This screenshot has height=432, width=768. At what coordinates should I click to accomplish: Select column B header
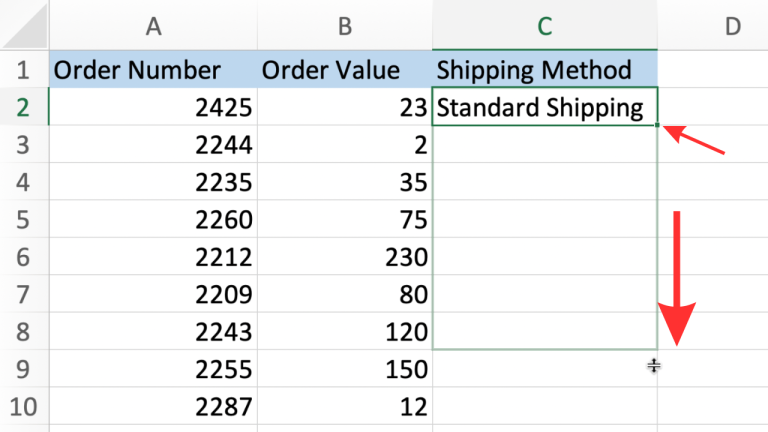click(344, 26)
